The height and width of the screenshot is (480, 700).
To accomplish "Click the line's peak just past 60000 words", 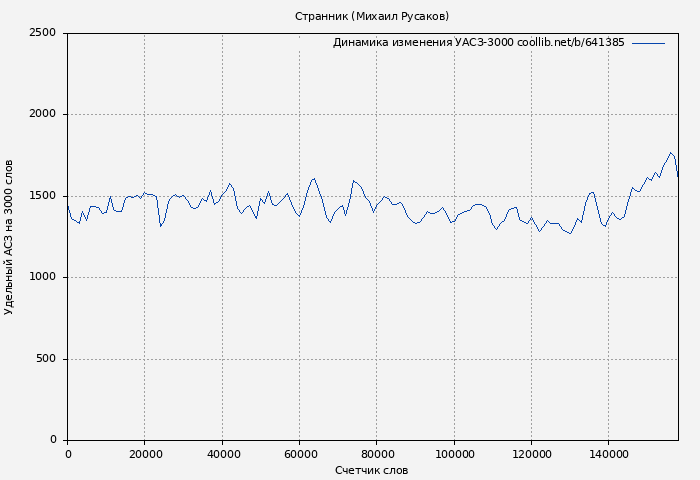I will point(314,179).
